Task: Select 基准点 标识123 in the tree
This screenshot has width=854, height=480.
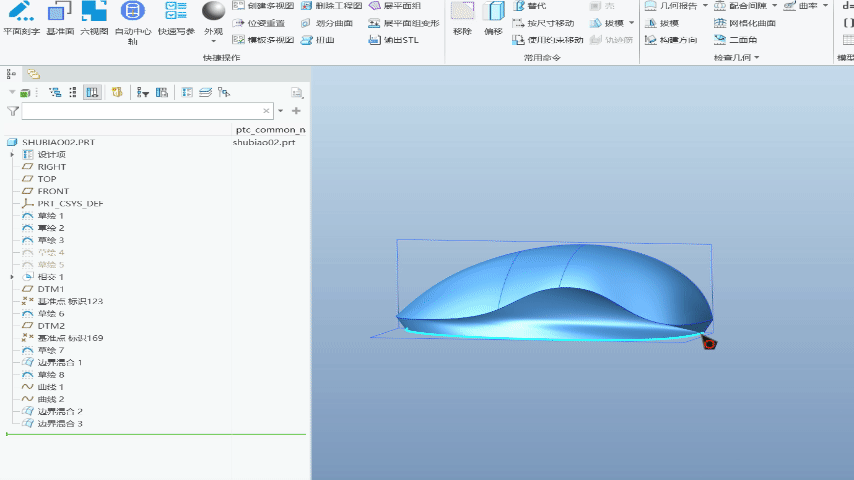Action: [62, 301]
